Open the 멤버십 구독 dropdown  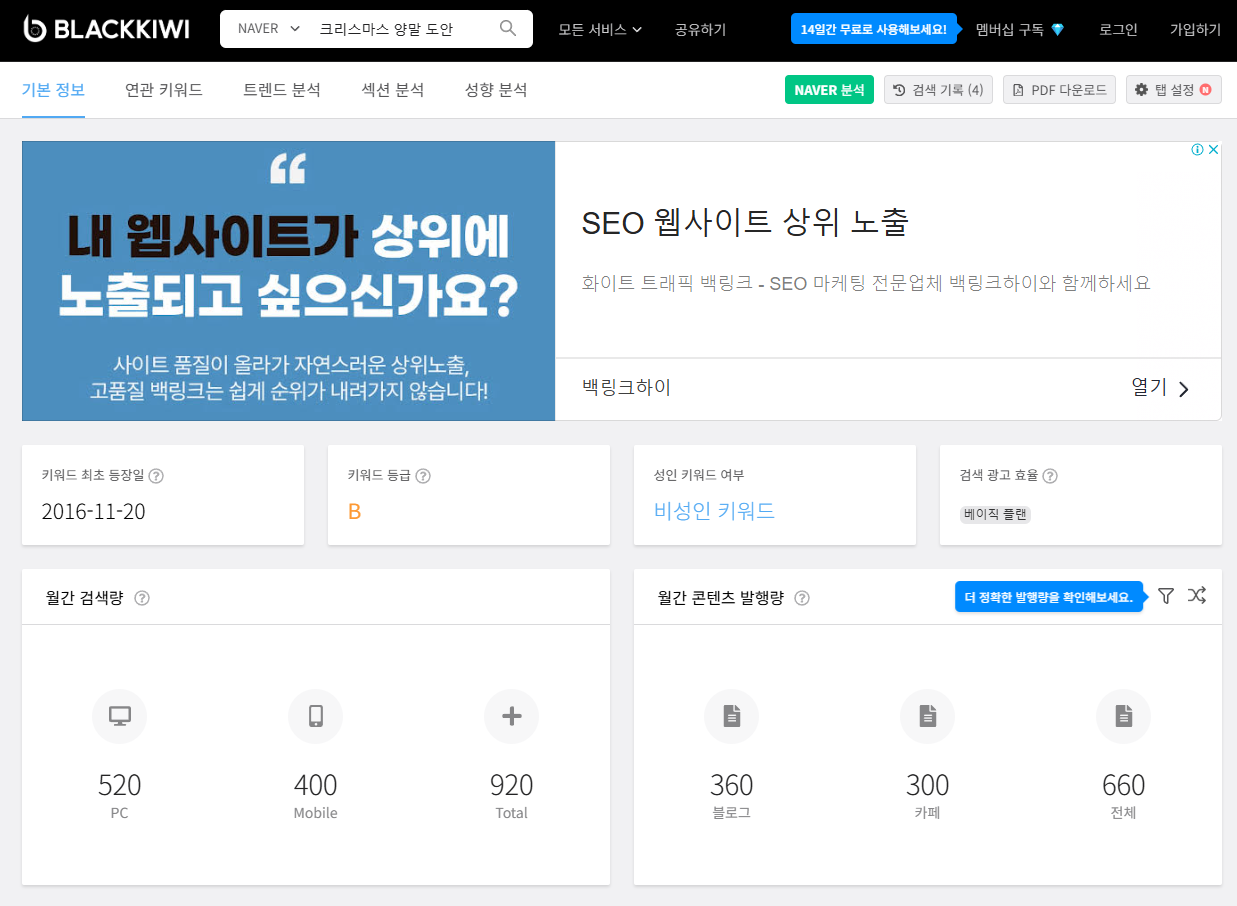point(1019,29)
